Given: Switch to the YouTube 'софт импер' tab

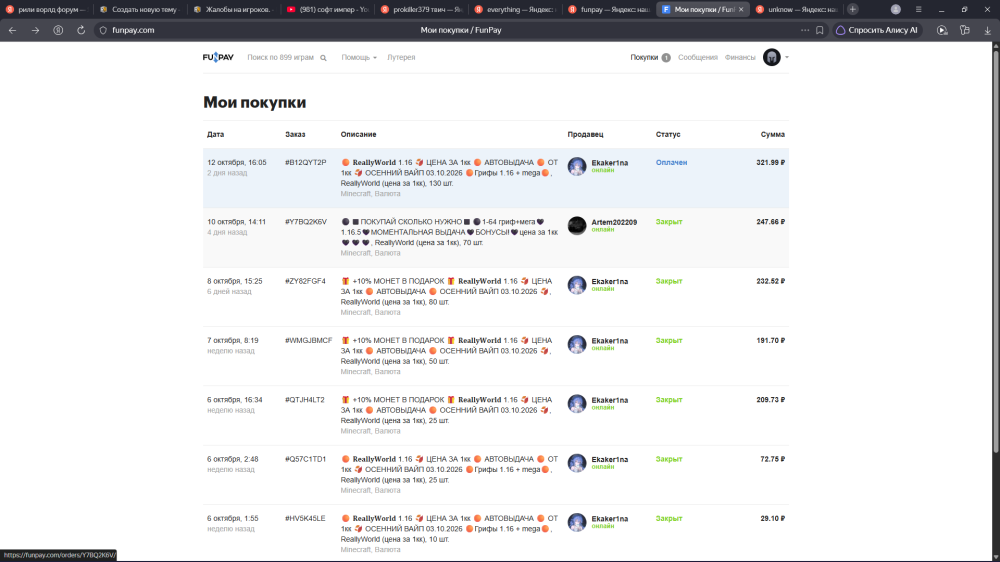Looking at the screenshot, I should 327,10.
